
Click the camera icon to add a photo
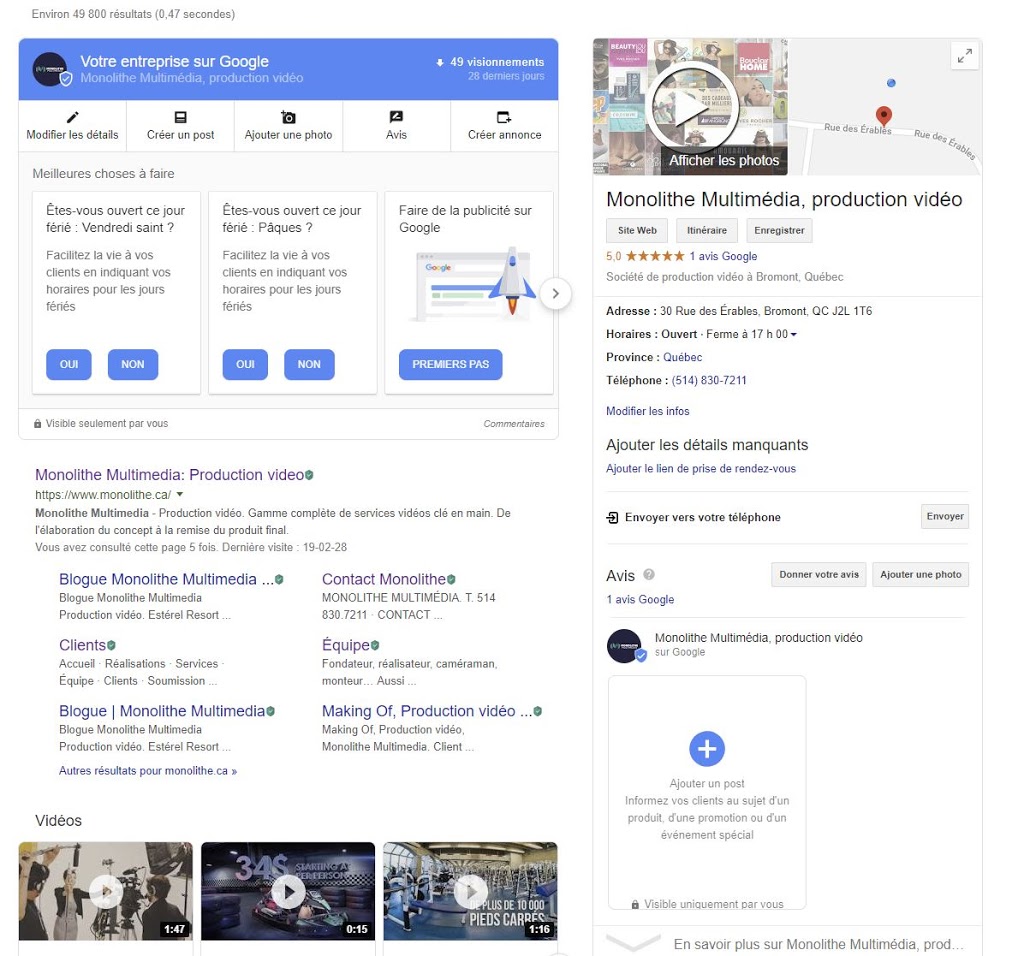[x=288, y=117]
